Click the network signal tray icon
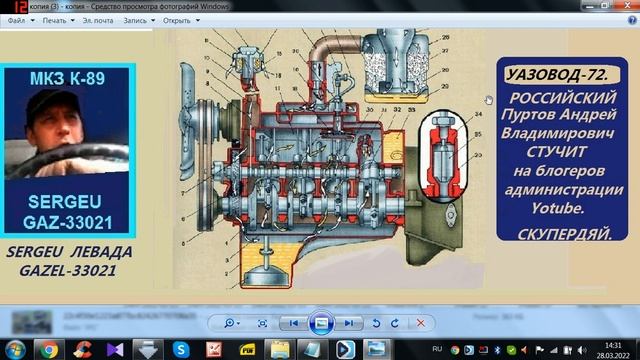Image resolution: width=640 pixels, height=360 pixels. tap(553, 350)
